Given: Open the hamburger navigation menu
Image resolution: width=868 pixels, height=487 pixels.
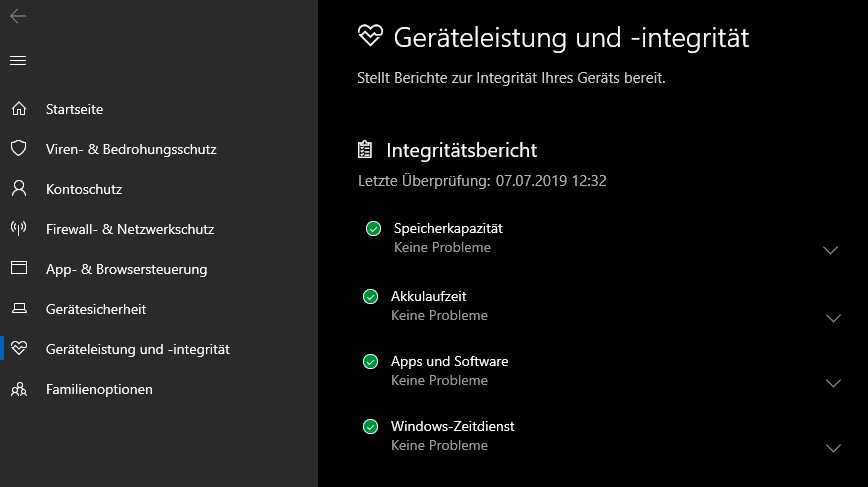Looking at the screenshot, I should 18,60.
